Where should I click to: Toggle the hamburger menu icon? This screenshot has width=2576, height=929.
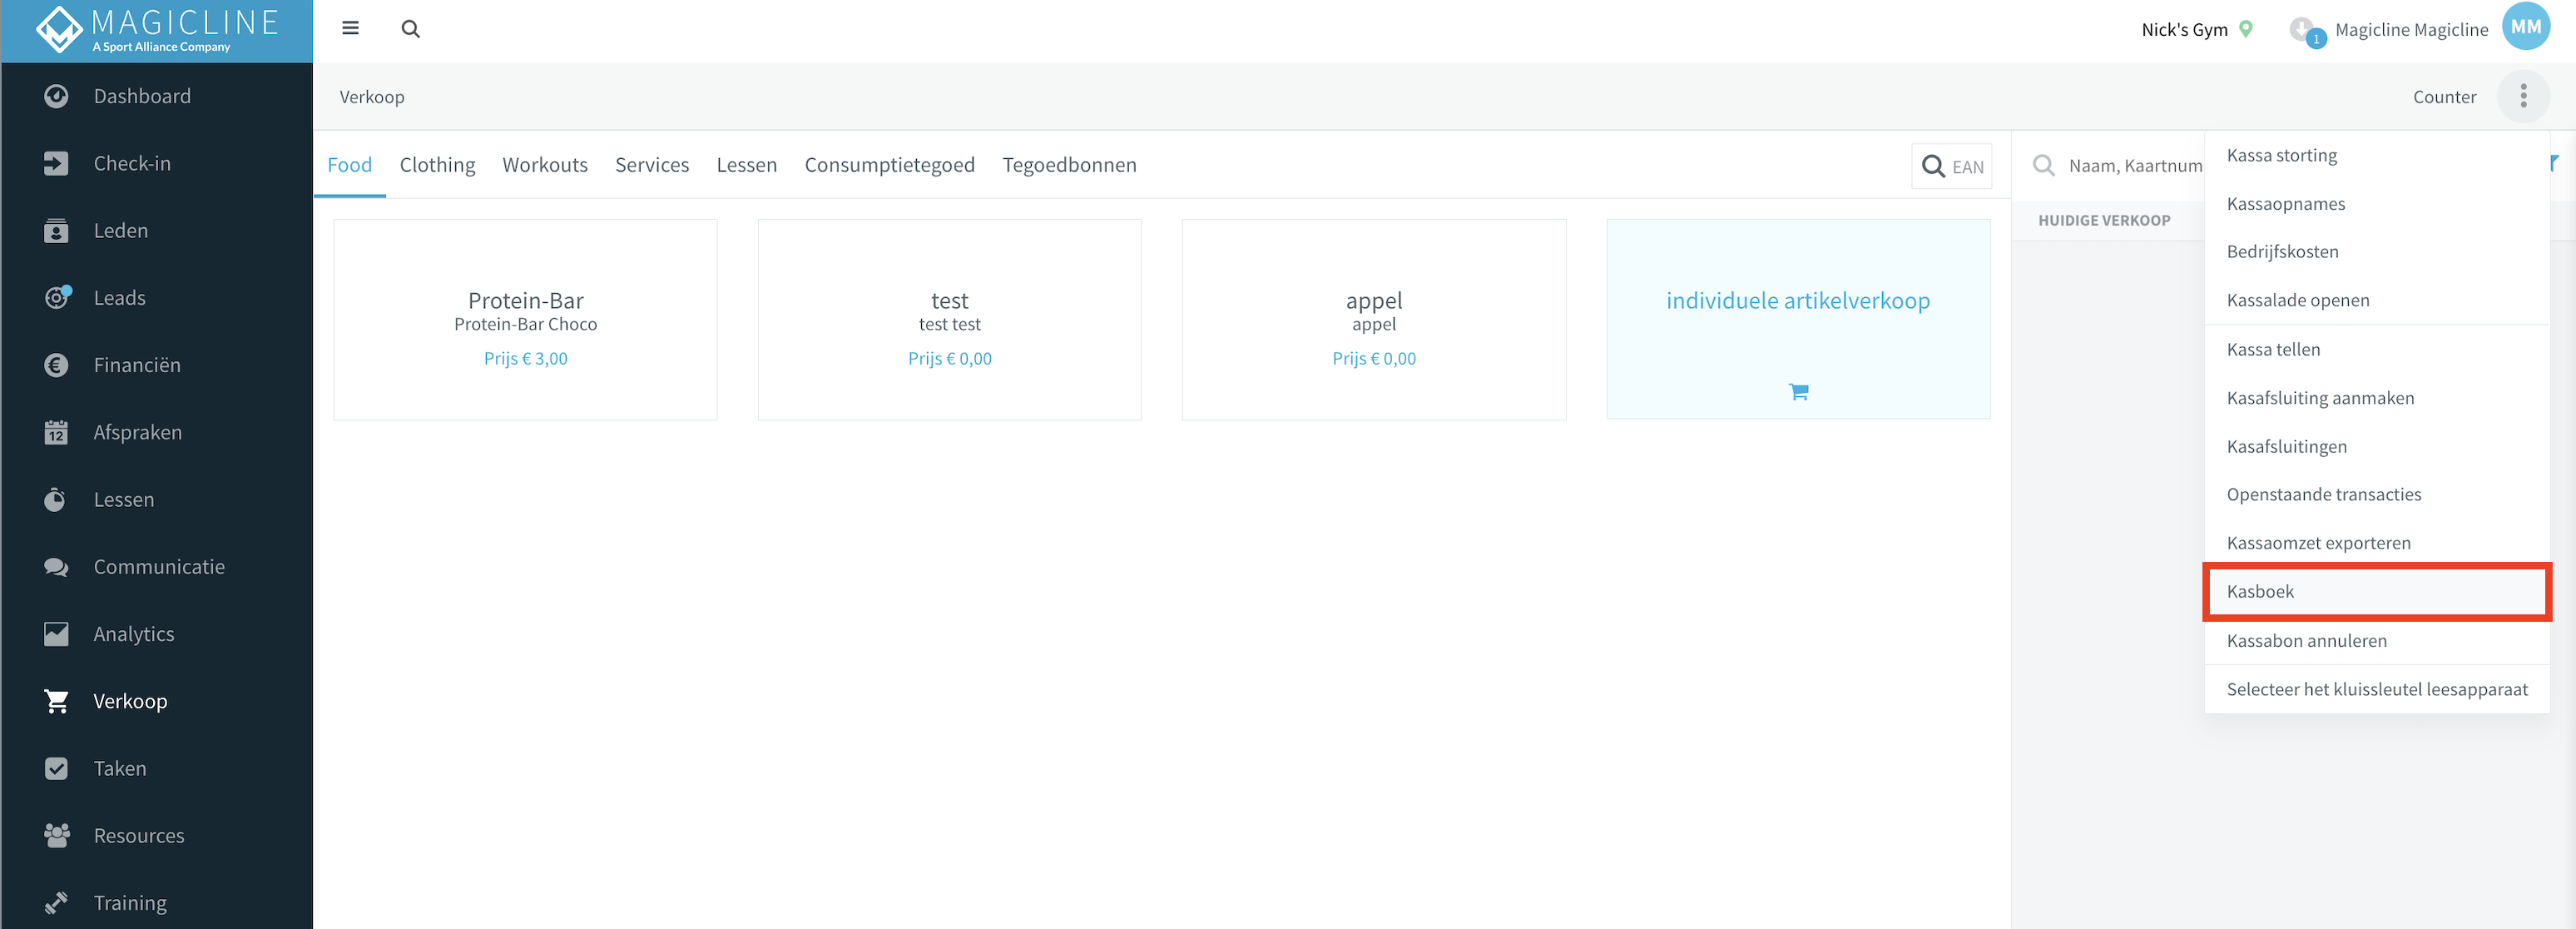pos(350,28)
